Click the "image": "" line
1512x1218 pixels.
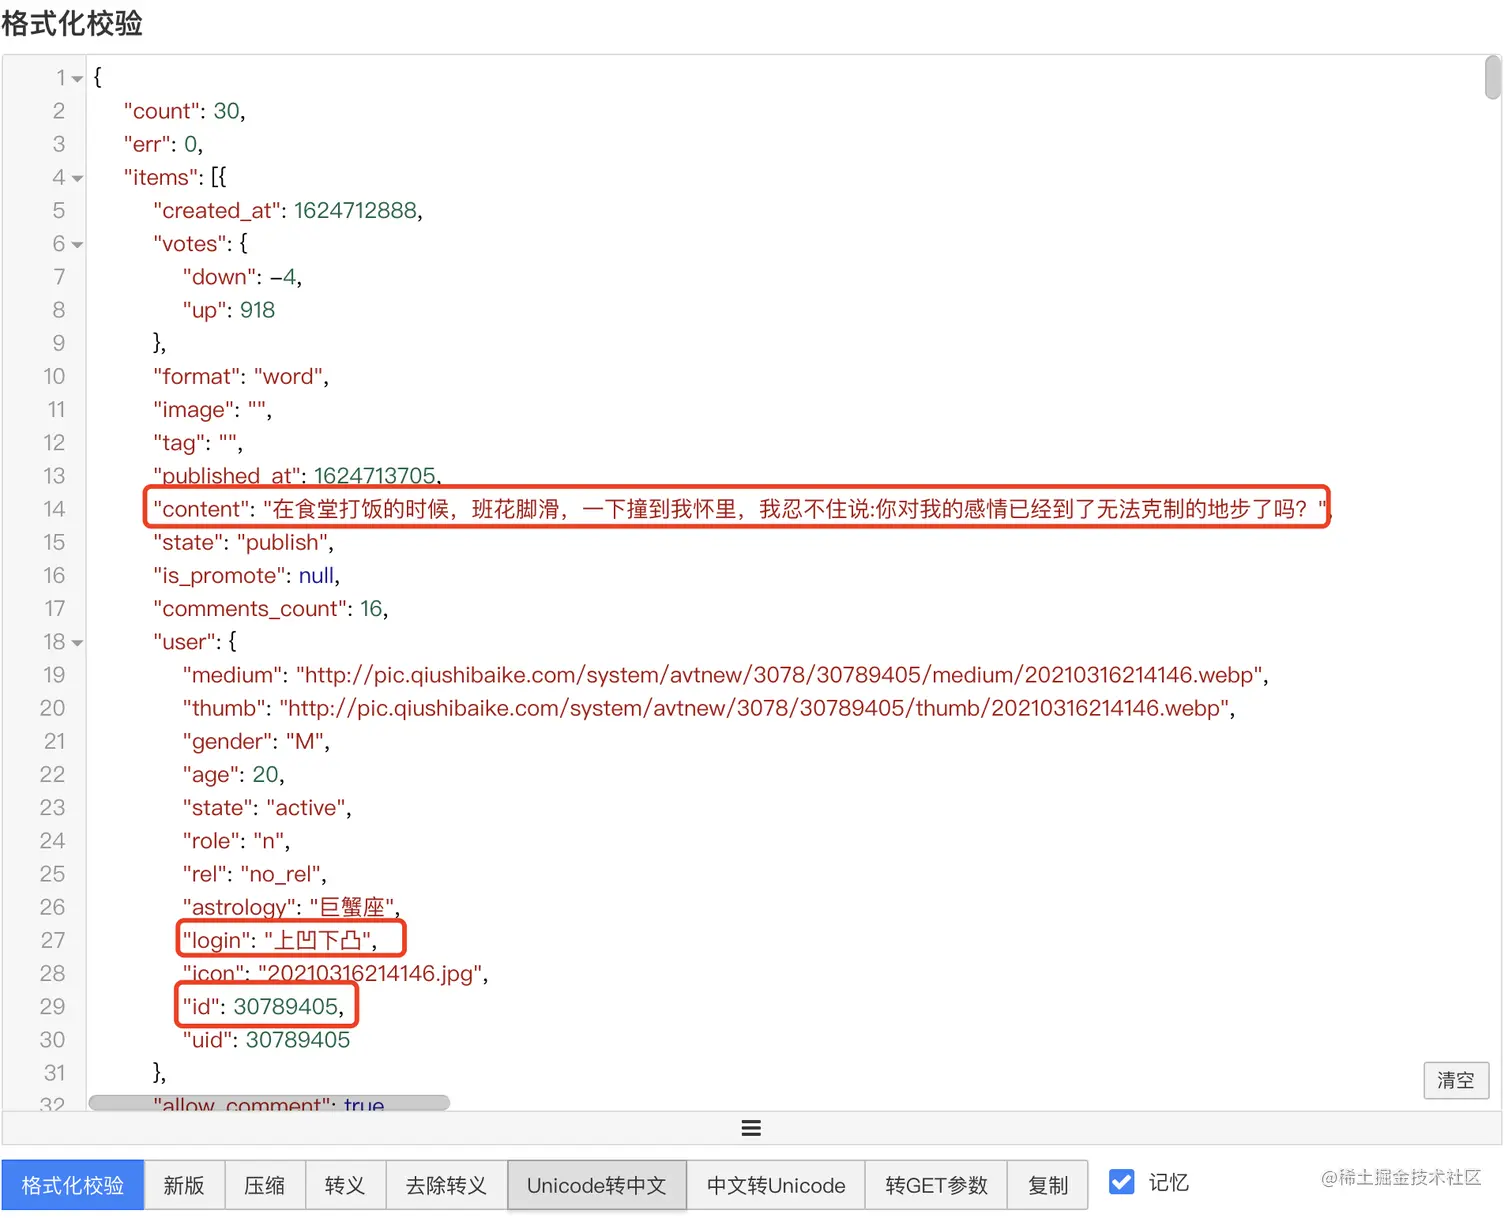coord(212,409)
